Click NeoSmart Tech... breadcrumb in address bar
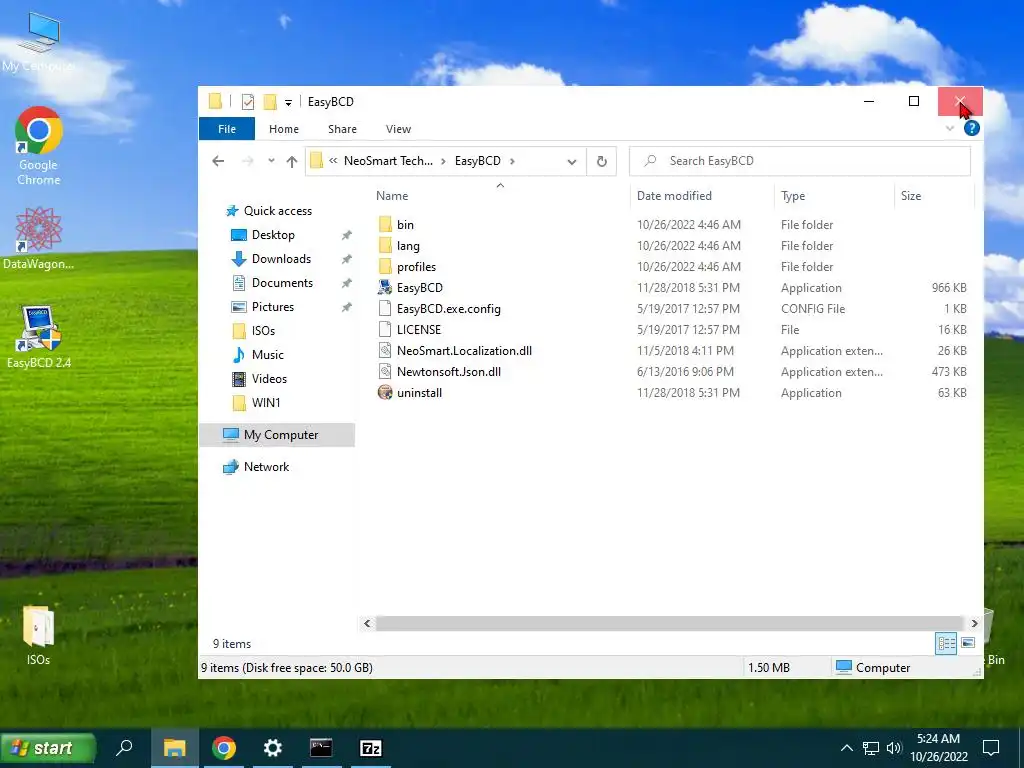The height and width of the screenshot is (768, 1024). [x=388, y=161]
